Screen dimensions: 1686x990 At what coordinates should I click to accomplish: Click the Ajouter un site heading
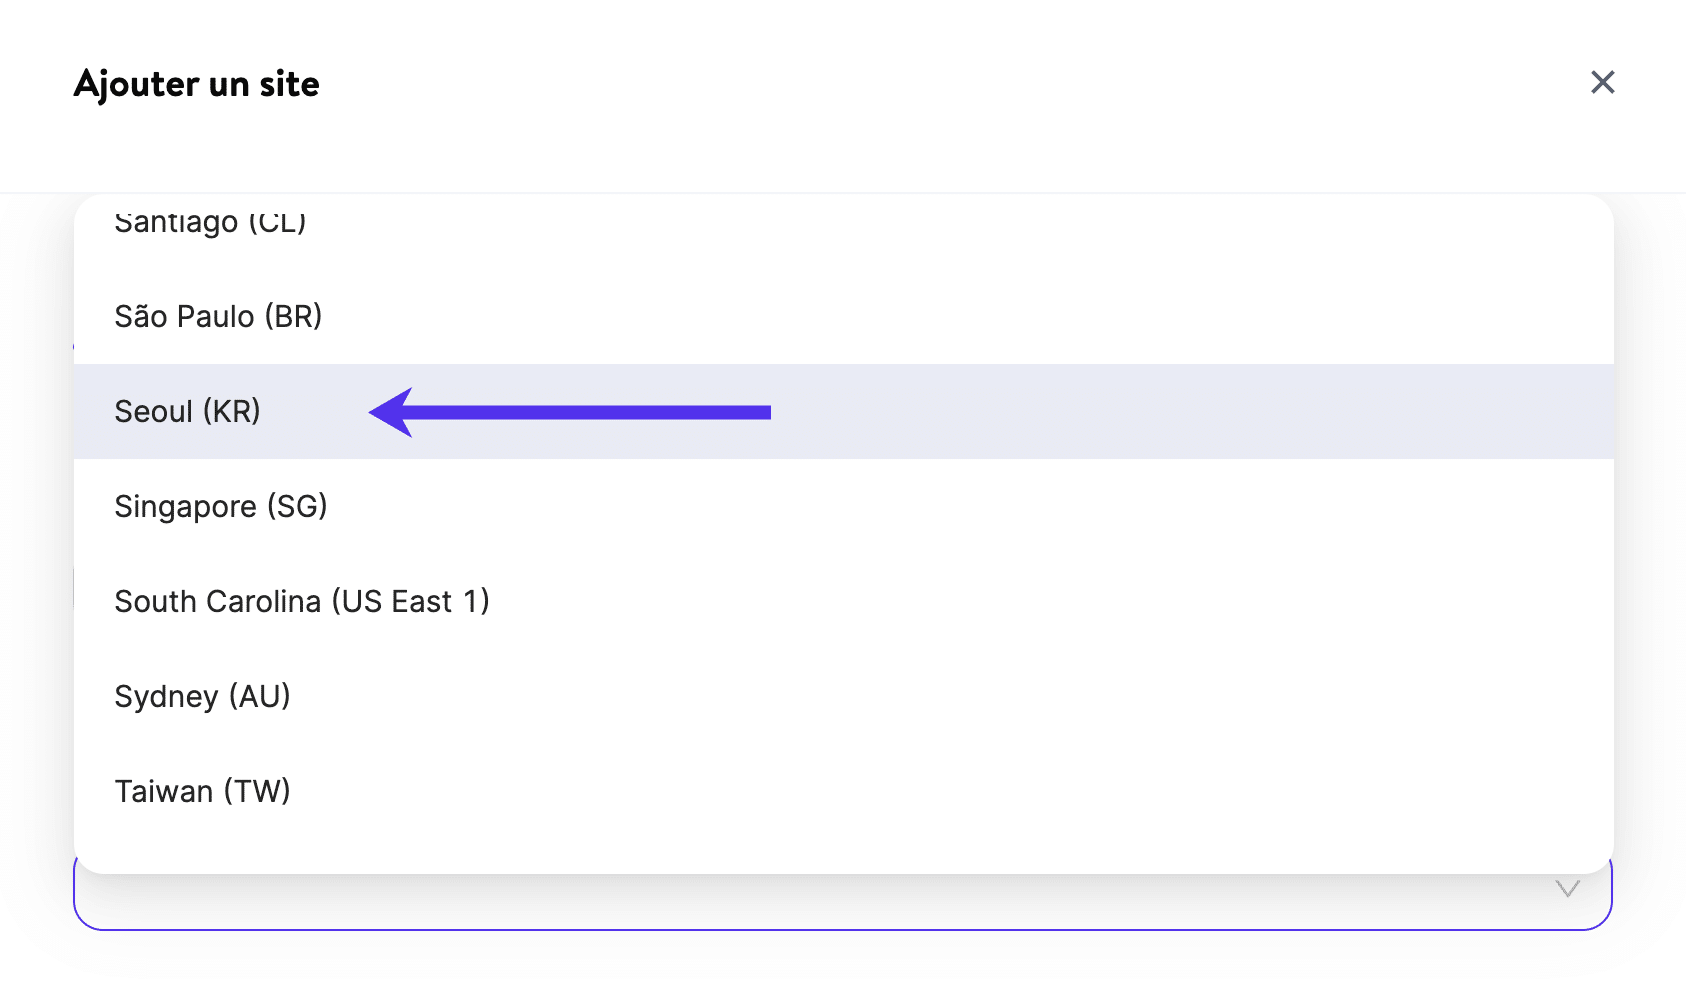[197, 84]
